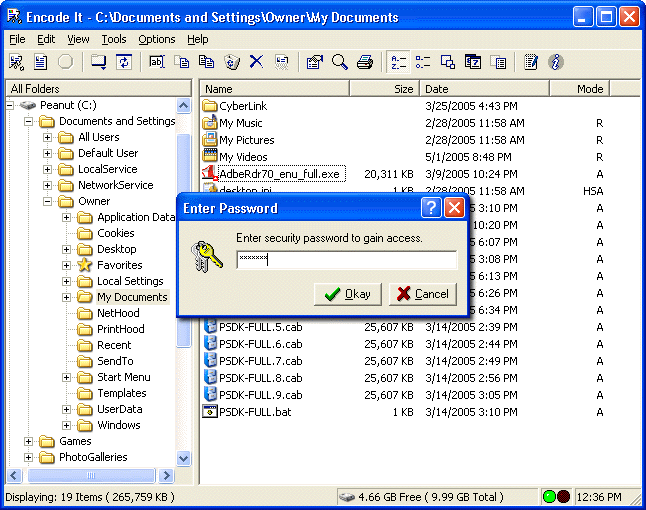This screenshot has height=510, width=646.
Task: Open the Tools menu
Action: [114, 39]
